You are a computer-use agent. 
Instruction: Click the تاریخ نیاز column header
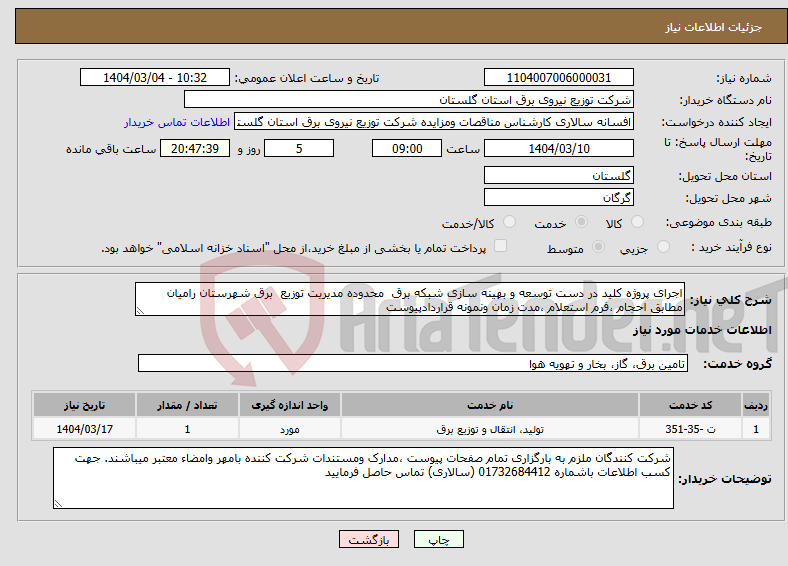[84, 405]
